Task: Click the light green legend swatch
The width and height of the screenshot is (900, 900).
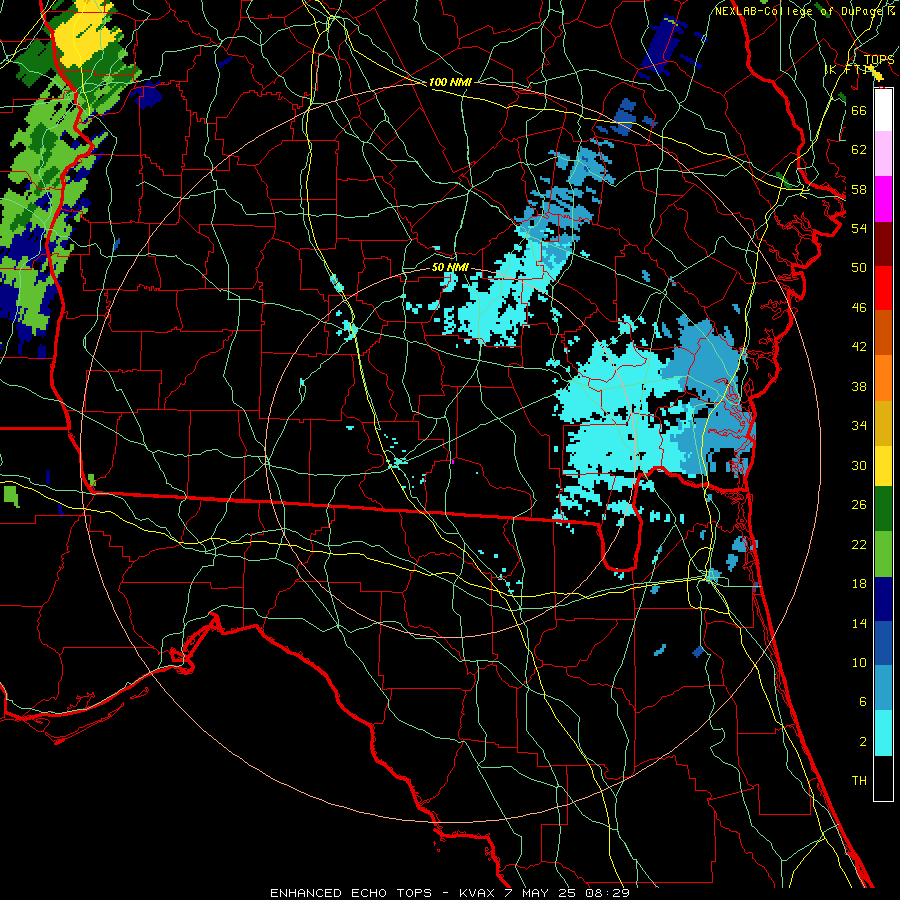Action: coord(883,554)
